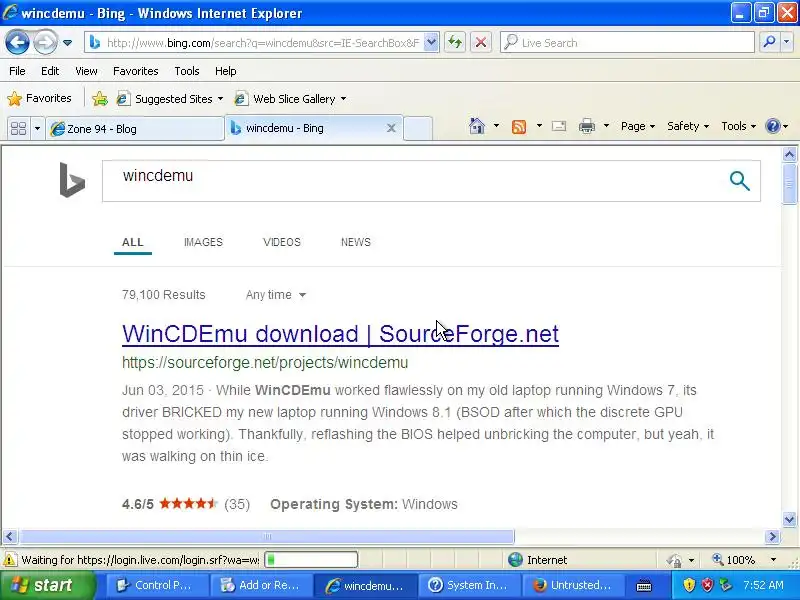The image size is (800, 600).
Task: Open a new blank tab
Action: 418,129
